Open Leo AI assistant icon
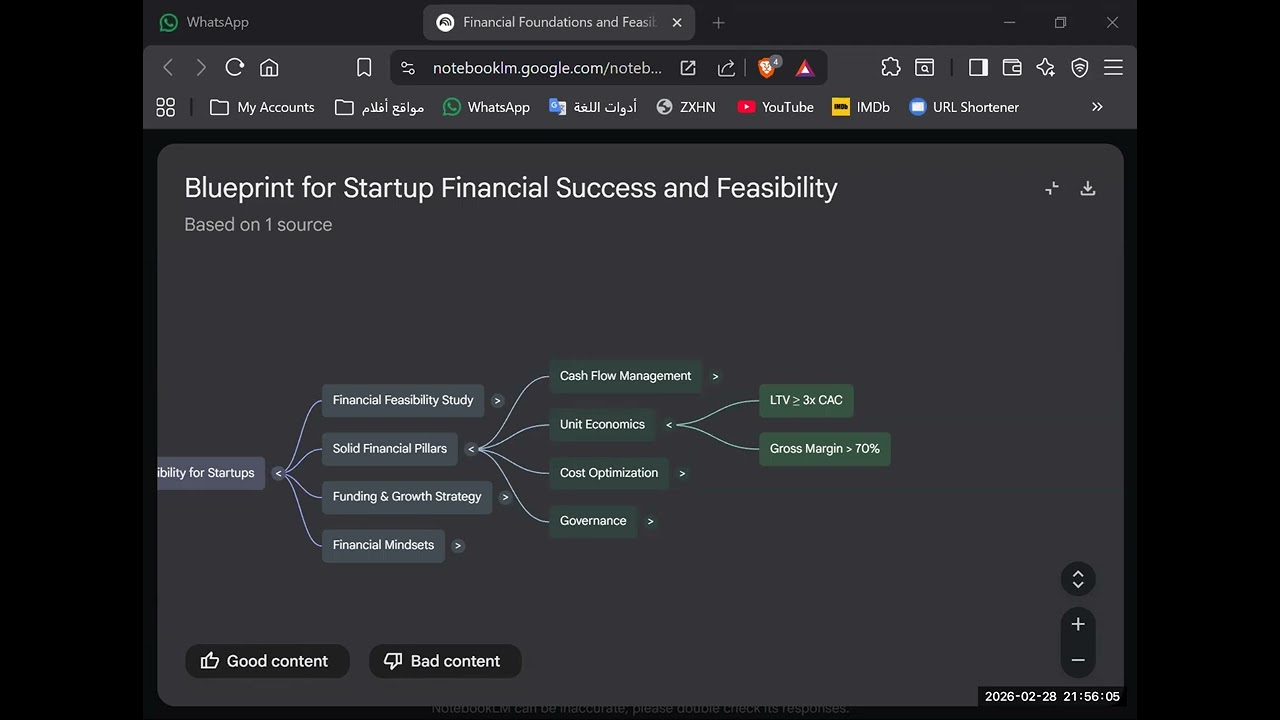 pos(1046,67)
